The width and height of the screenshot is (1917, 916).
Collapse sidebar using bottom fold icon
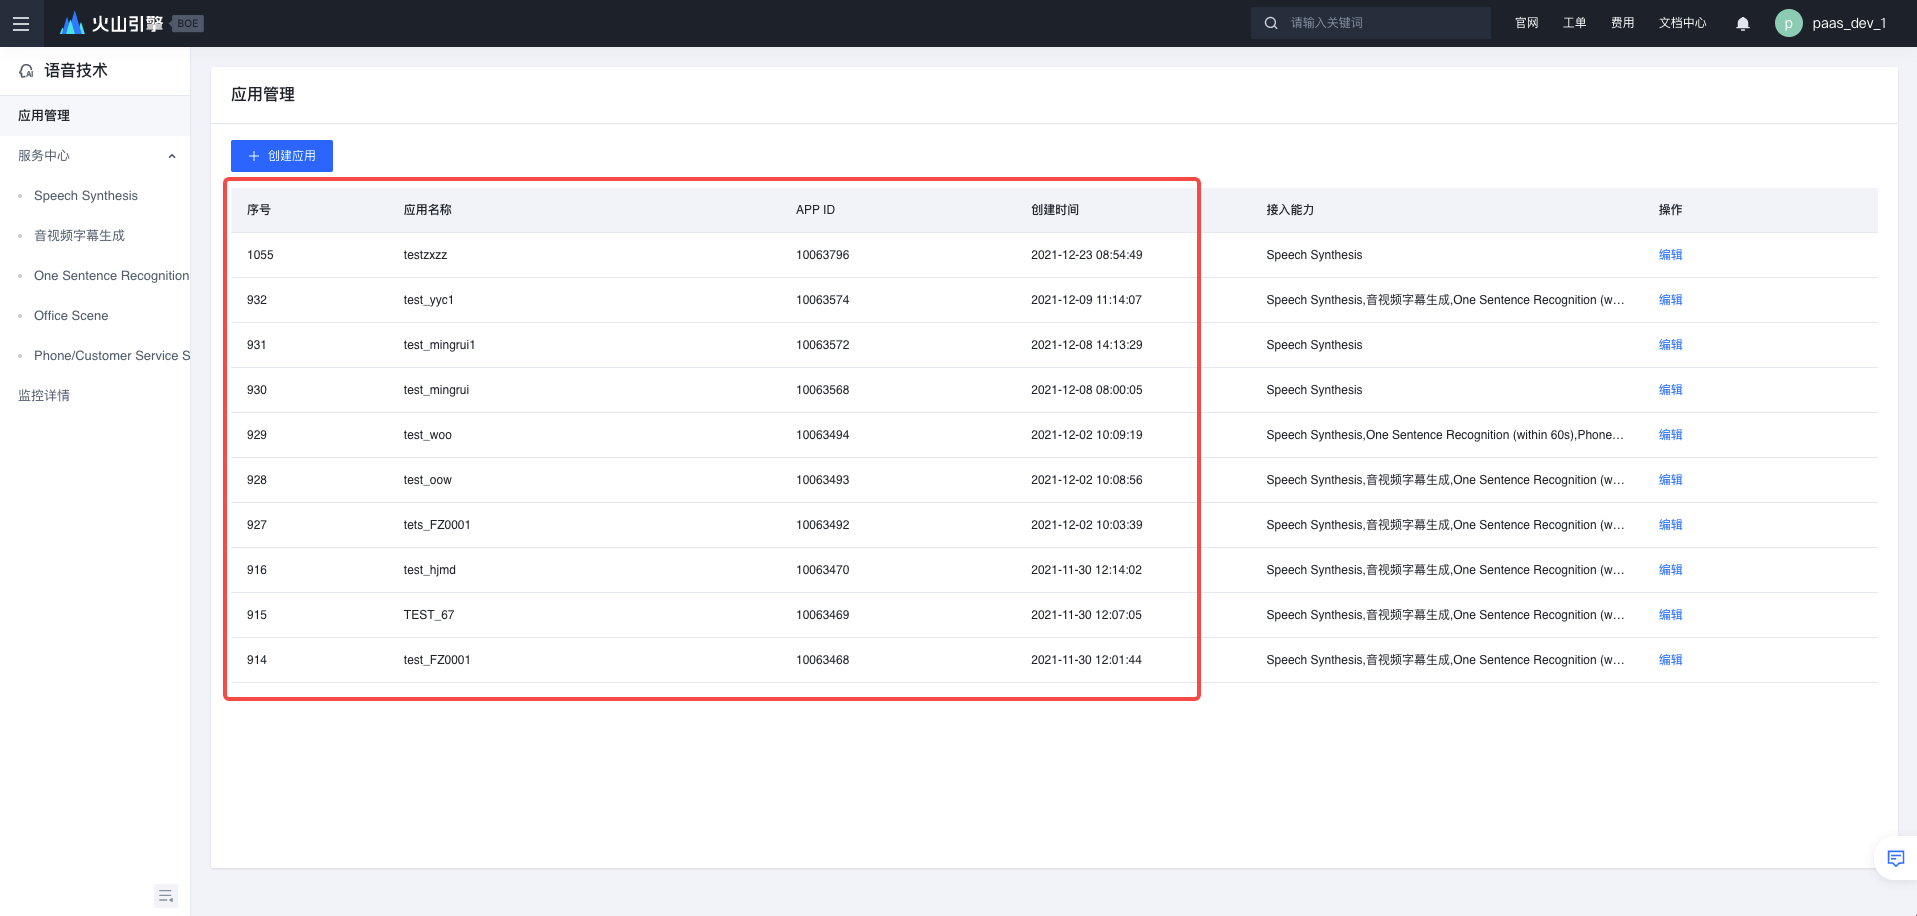point(166,895)
